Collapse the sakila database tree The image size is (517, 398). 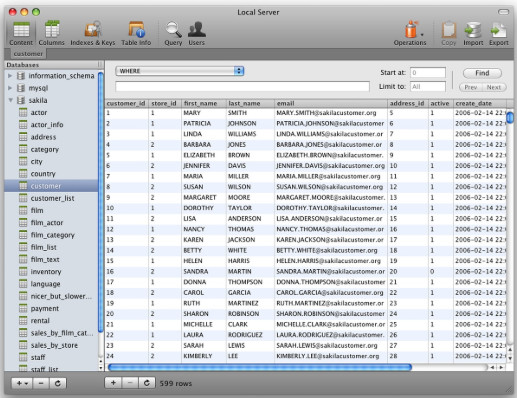tap(10, 100)
